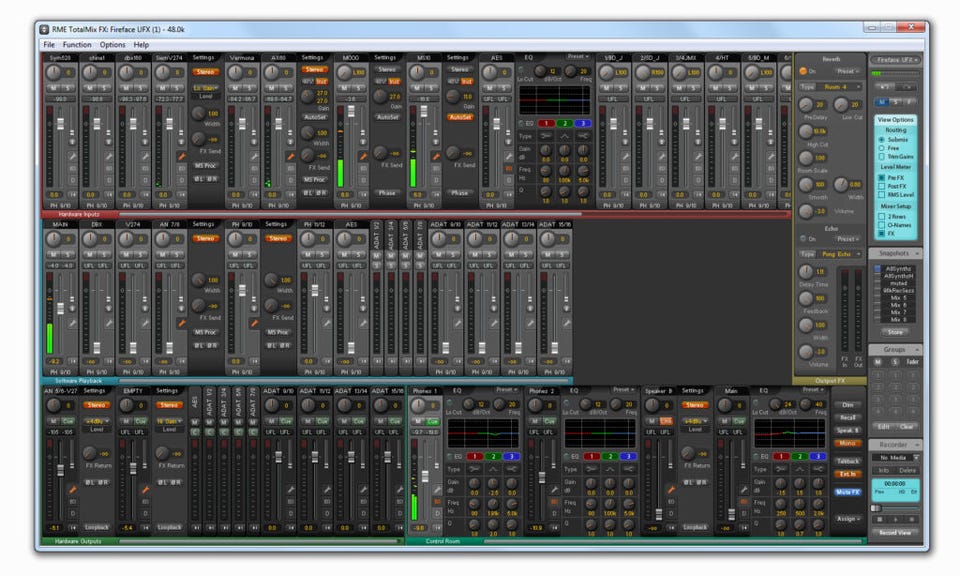Open the Main channel wrench icon
This screenshot has width=960, height=576.
coord(743,490)
